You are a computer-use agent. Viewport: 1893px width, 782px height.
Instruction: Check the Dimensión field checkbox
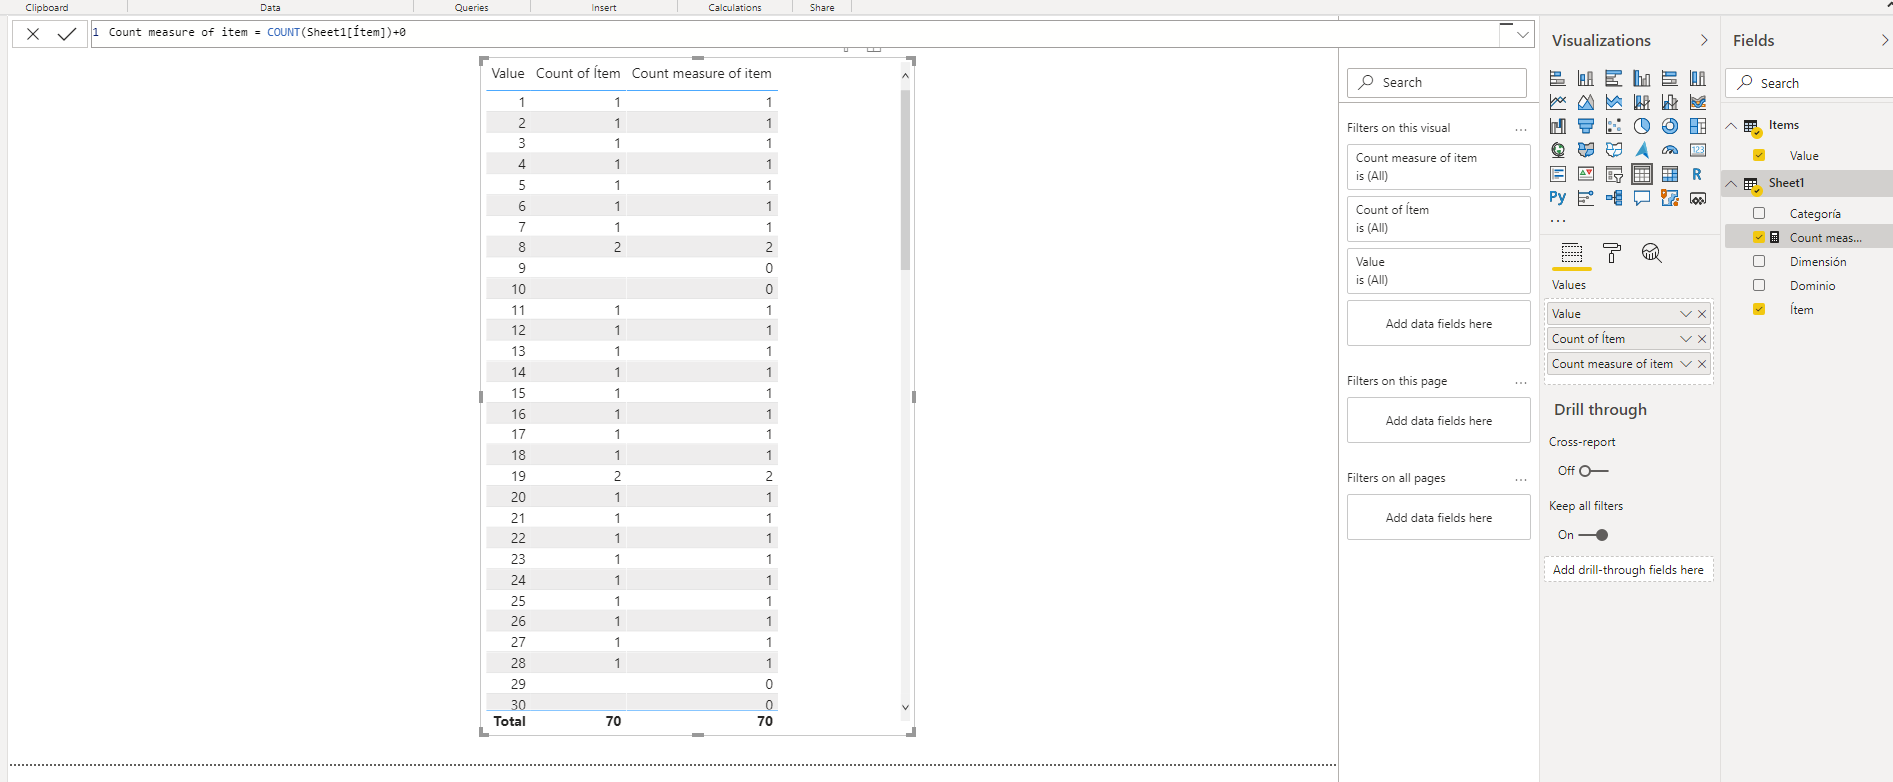click(1759, 261)
